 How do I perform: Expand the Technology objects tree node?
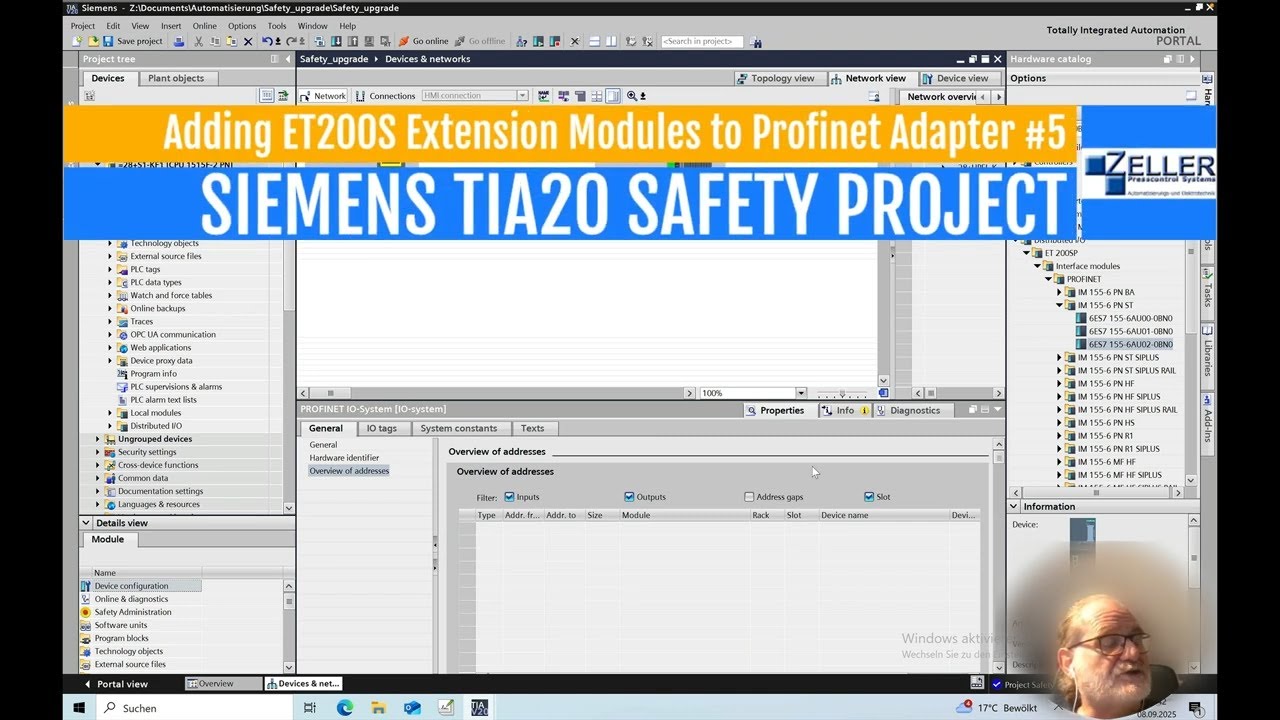point(110,243)
